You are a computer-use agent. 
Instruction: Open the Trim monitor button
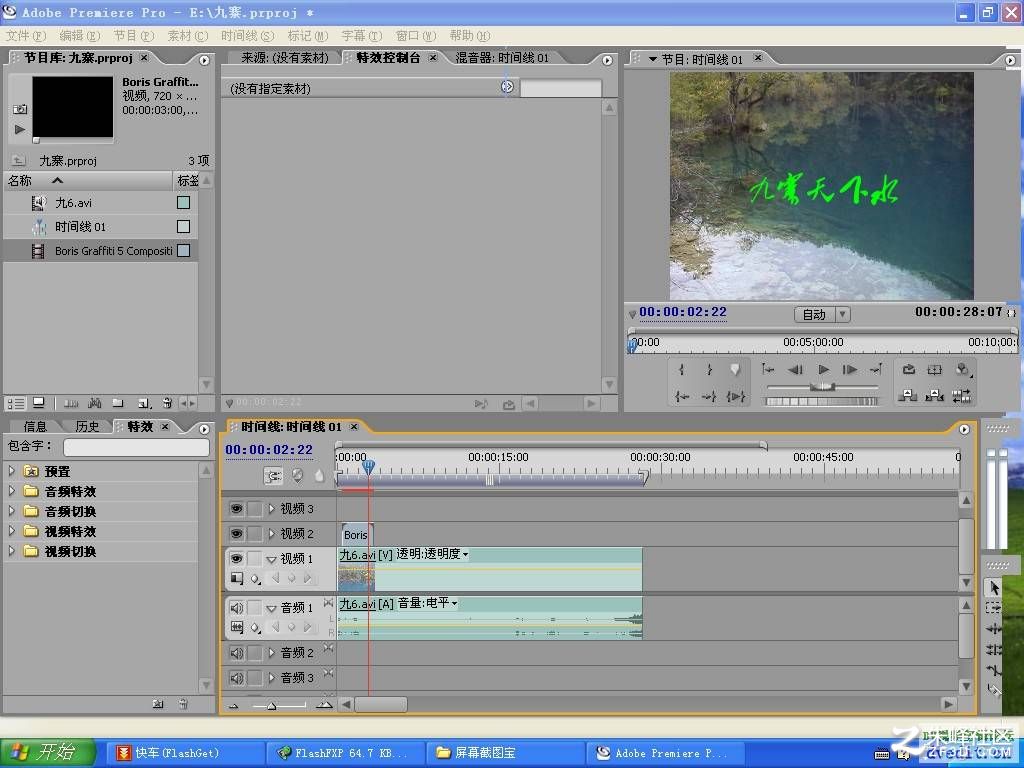tap(961, 396)
